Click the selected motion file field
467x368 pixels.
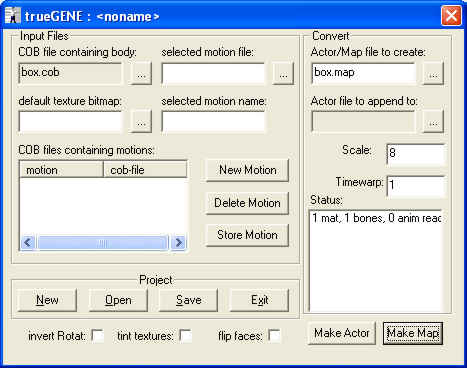[213, 73]
